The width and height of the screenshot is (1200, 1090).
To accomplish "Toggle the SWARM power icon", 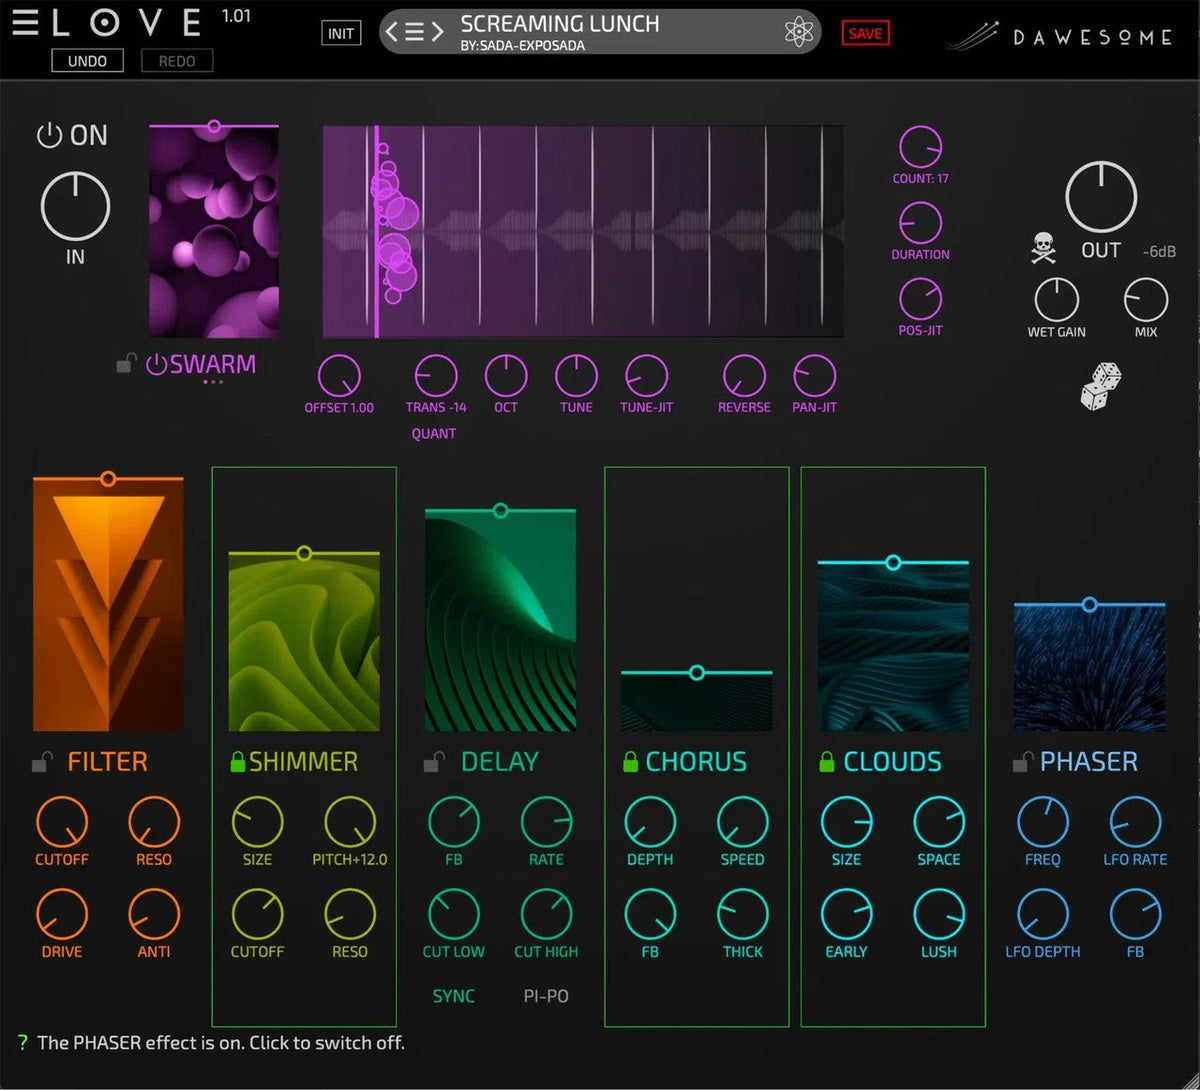I will pos(158,364).
